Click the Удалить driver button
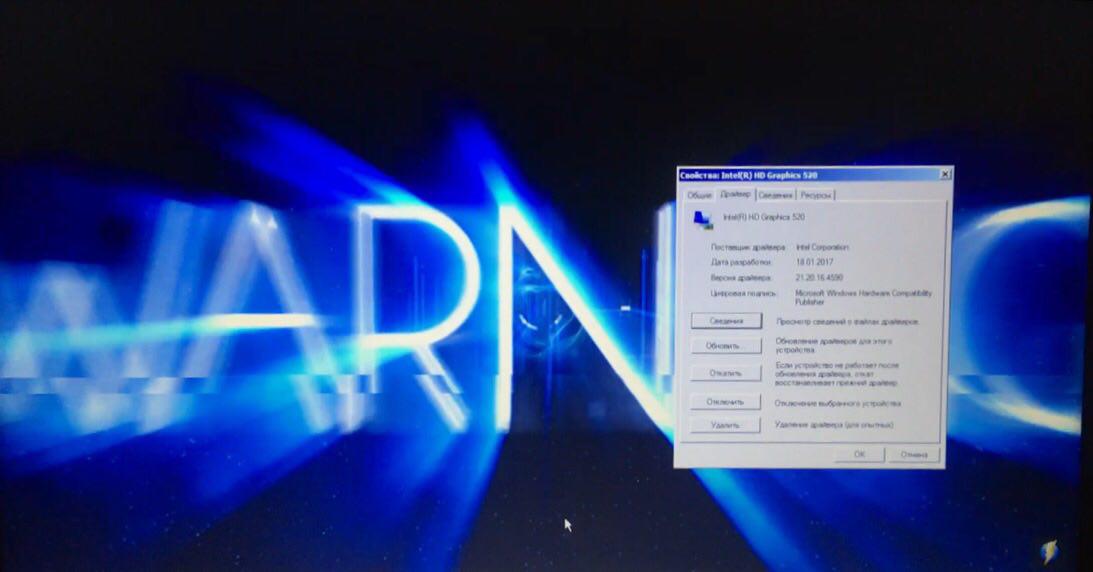The height and width of the screenshot is (572, 1093). pyautogui.click(x=725, y=426)
